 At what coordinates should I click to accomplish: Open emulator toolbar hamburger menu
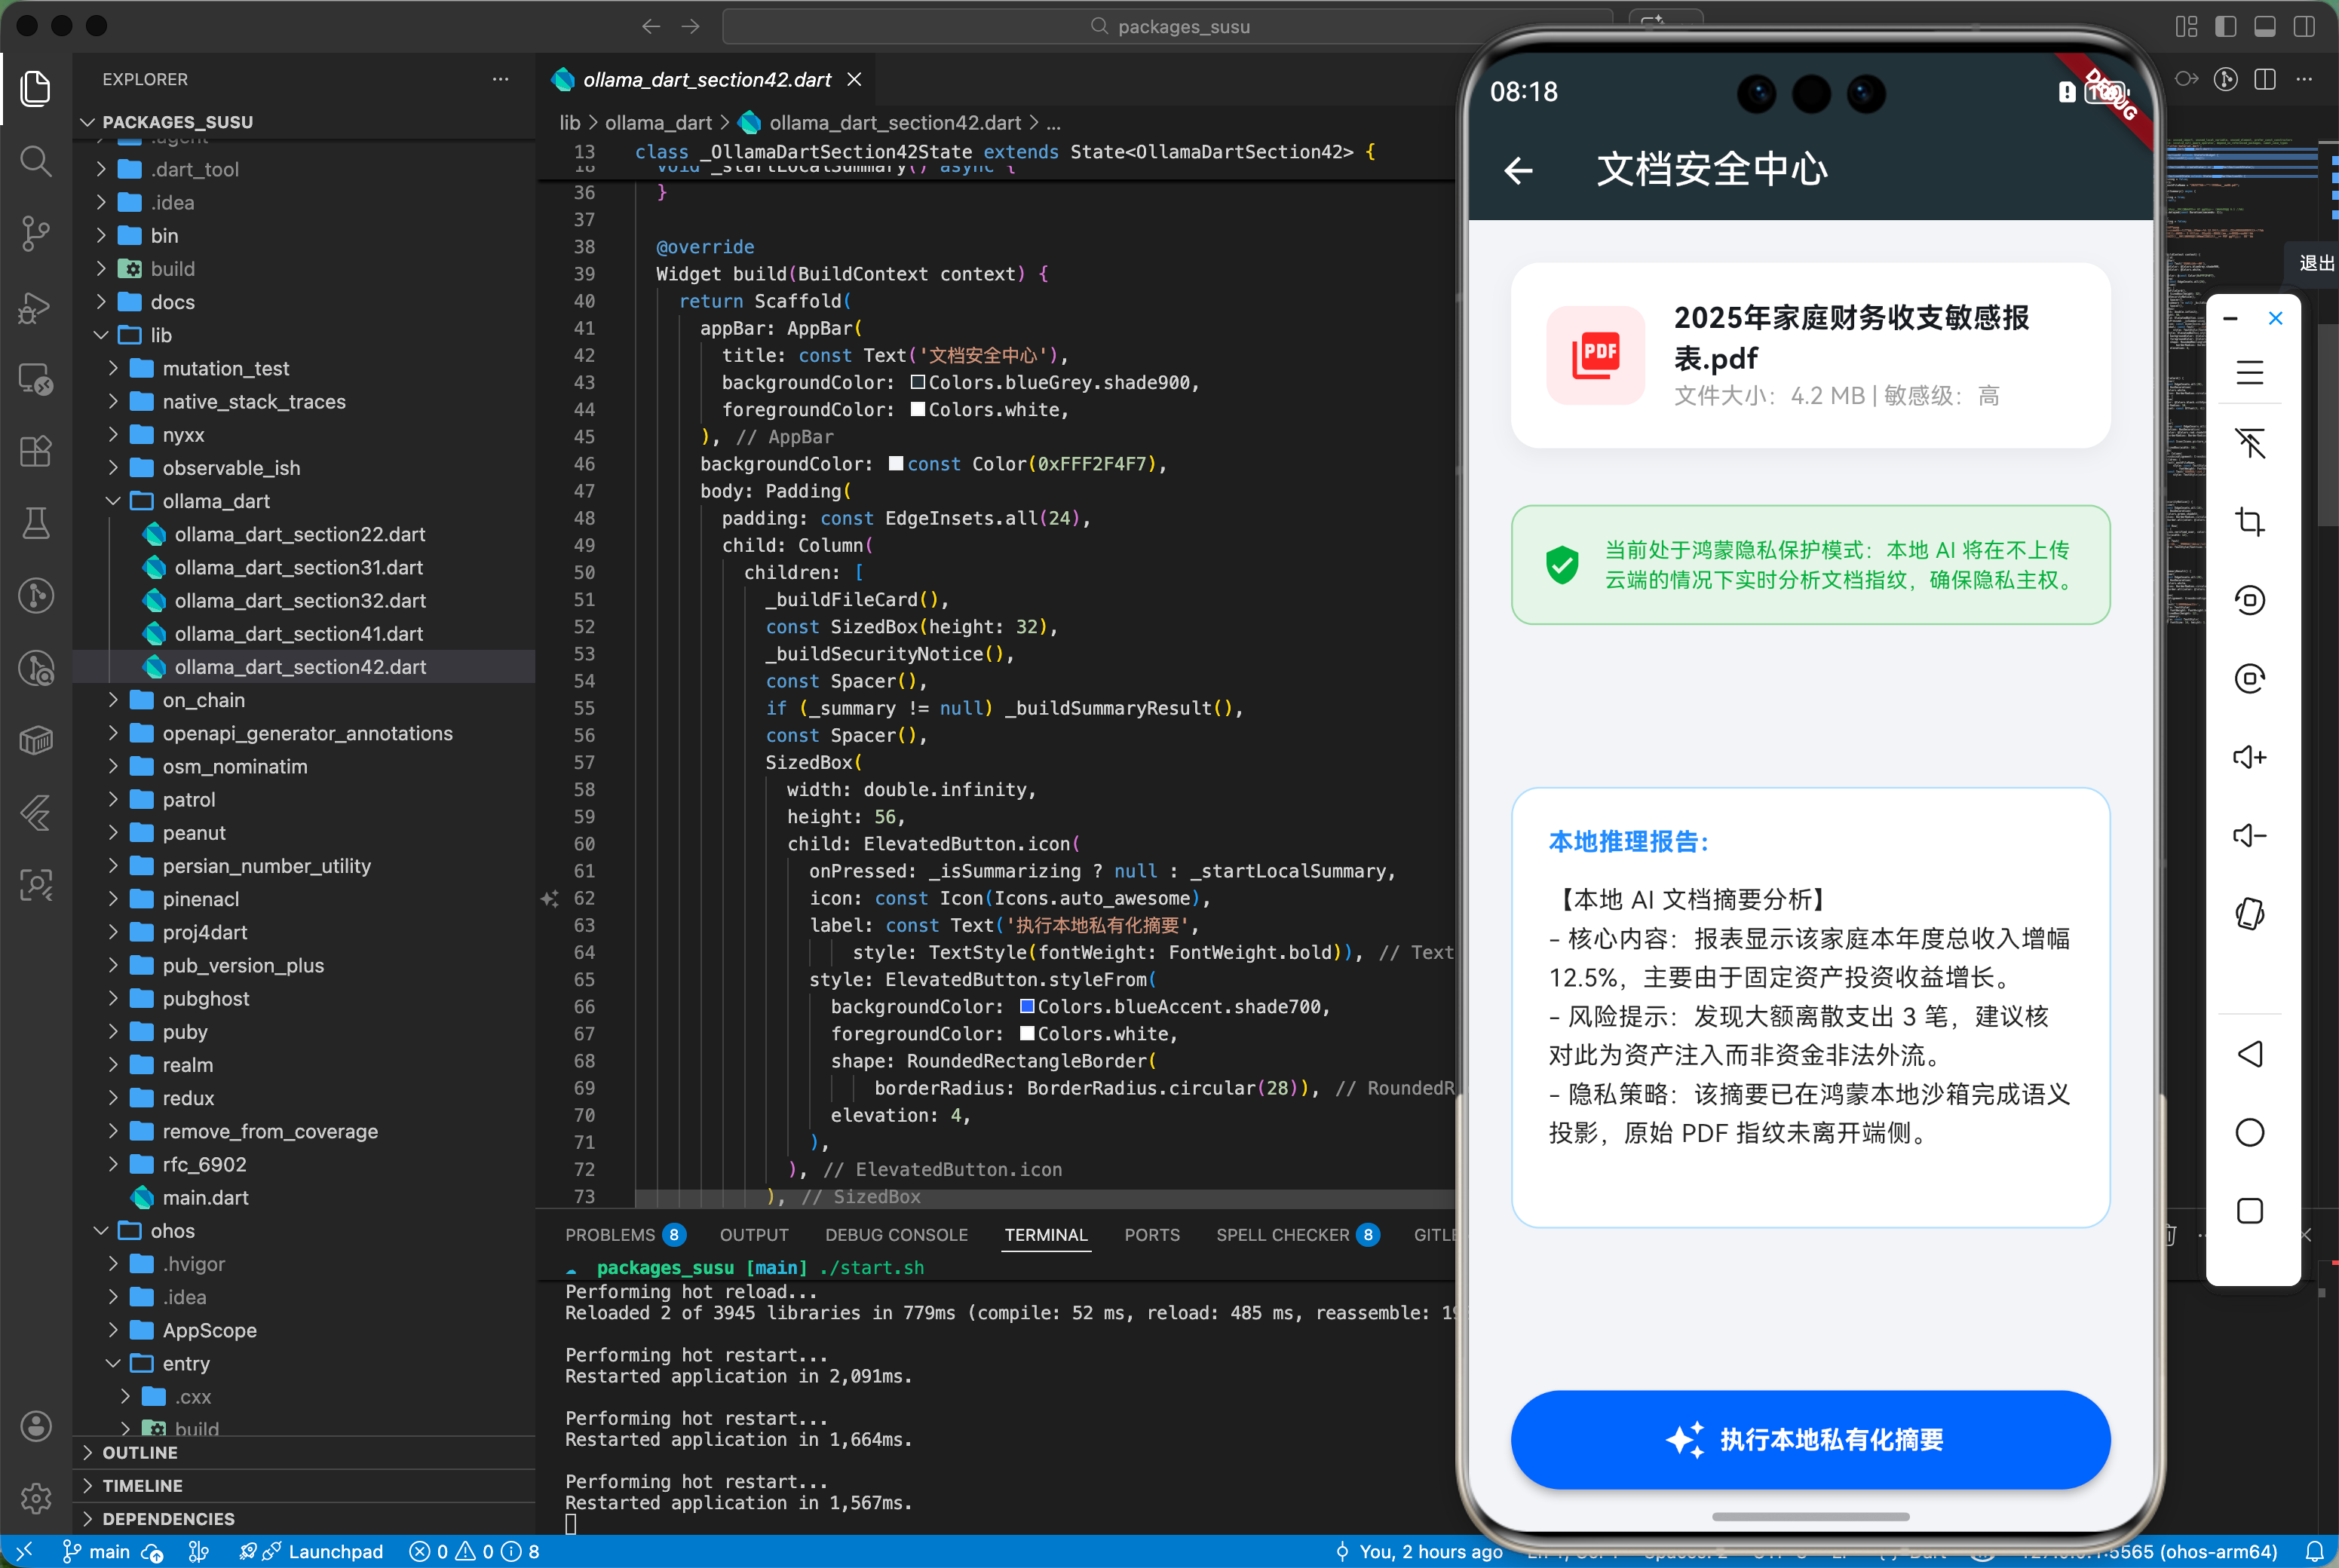(2249, 372)
